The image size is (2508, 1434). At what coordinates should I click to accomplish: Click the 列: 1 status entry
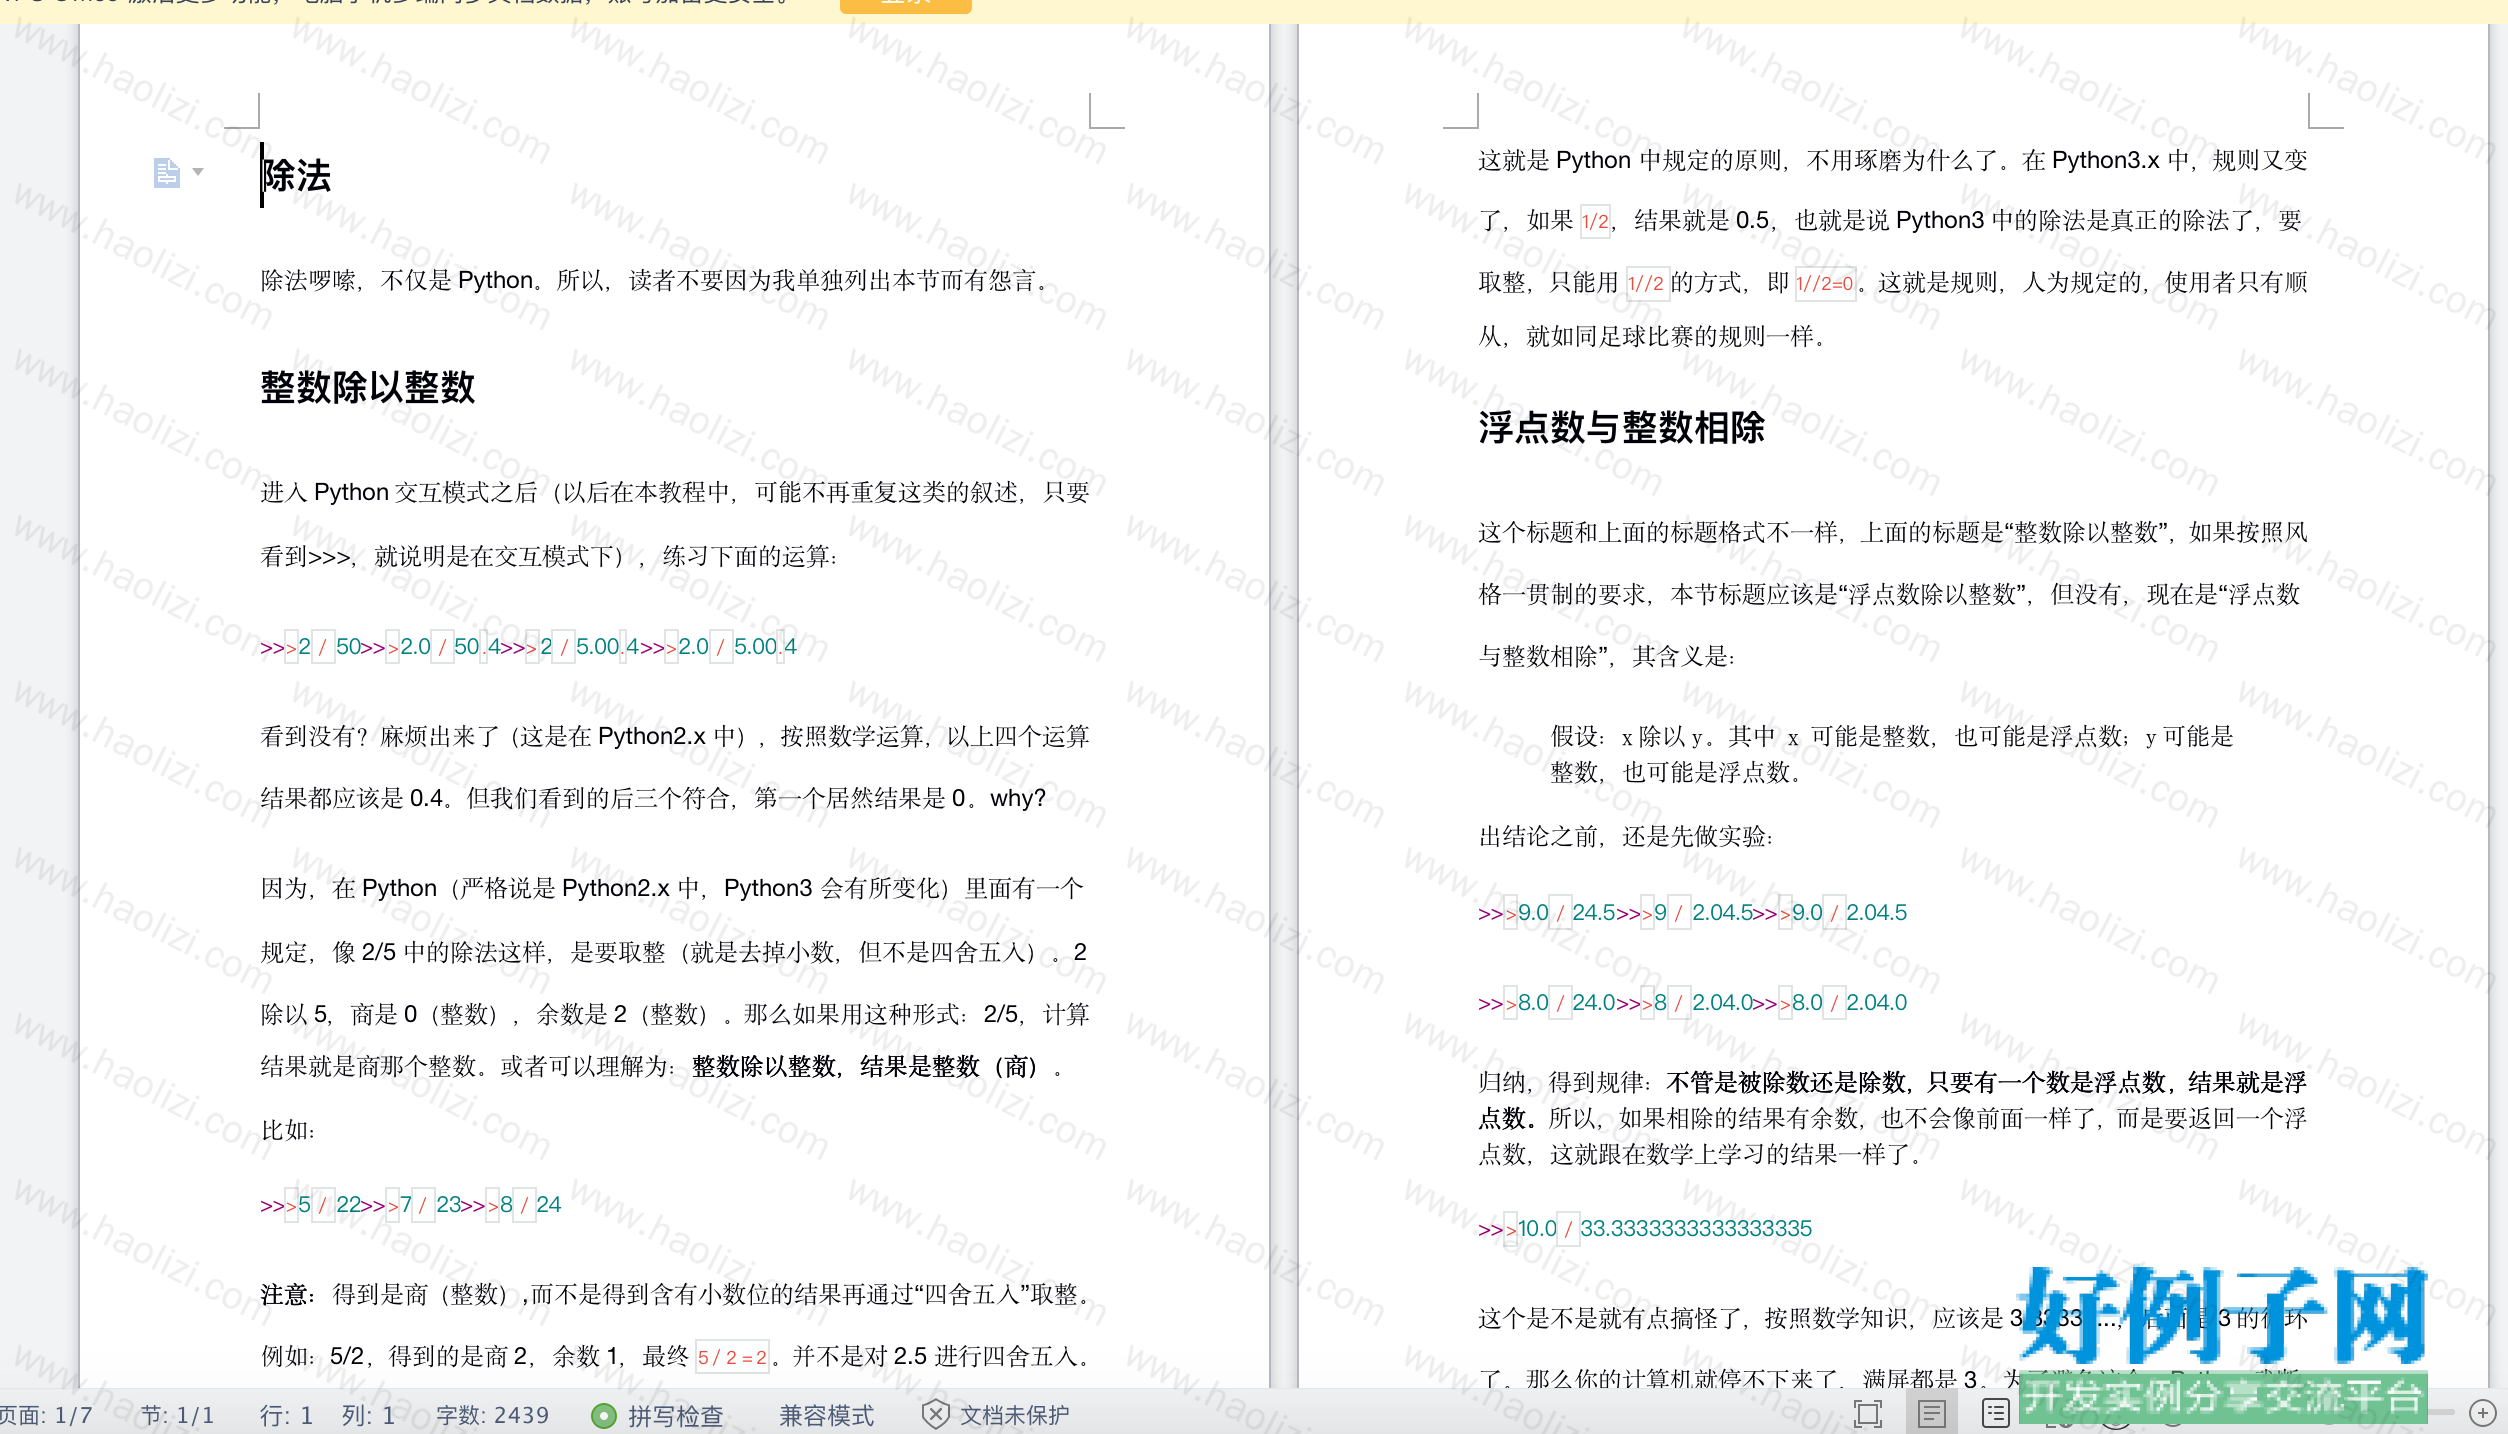368,1416
